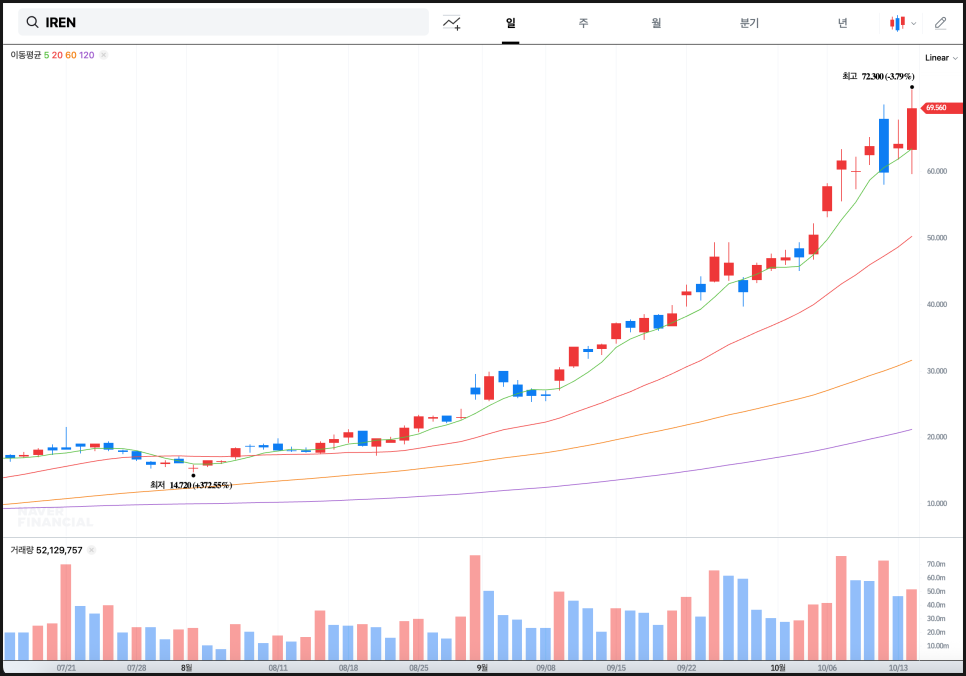Click the 최저 14.720 low price marker
This screenshot has width=966, height=676.
[191, 485]
